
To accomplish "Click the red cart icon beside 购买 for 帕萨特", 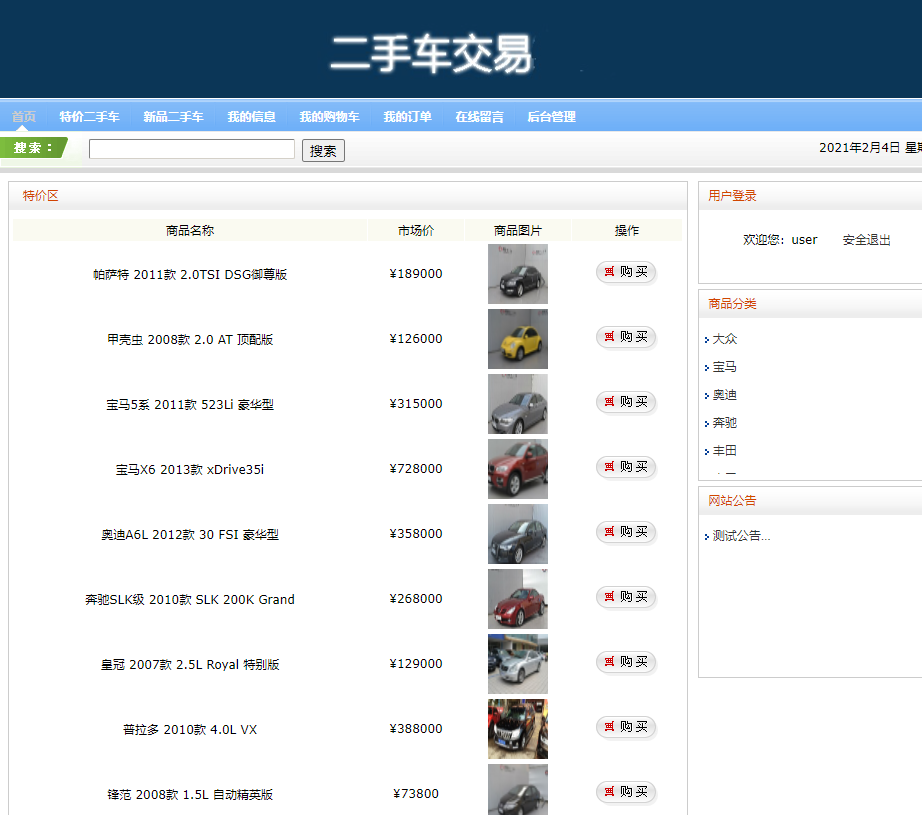I will [x=612, y=271].
